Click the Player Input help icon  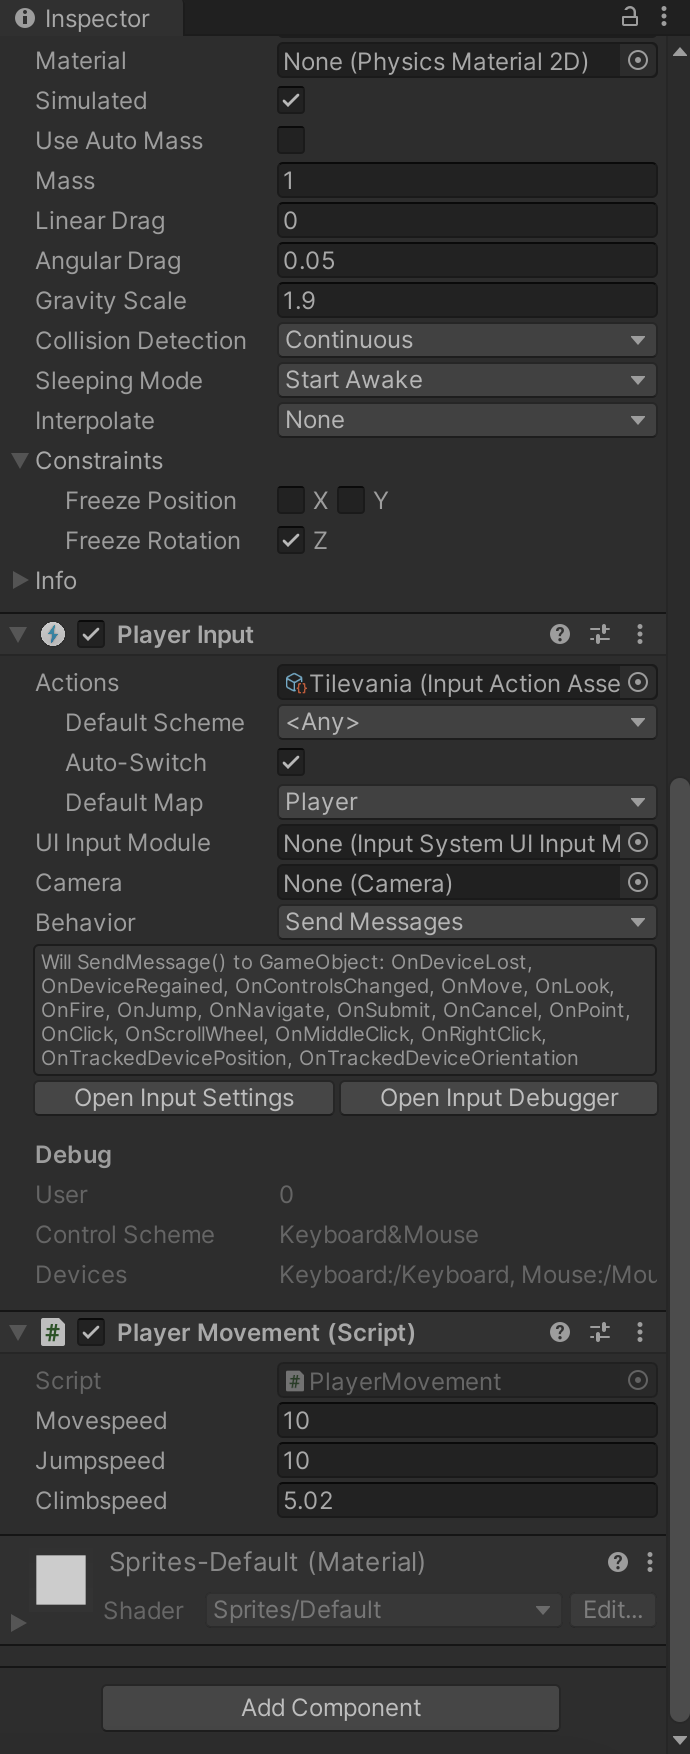point(558,634)
